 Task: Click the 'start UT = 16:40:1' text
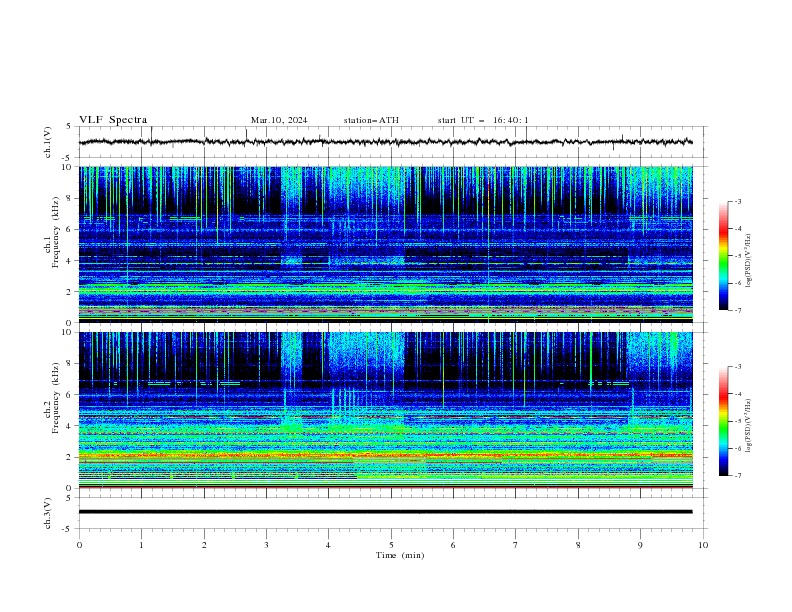tap(483, 120)
